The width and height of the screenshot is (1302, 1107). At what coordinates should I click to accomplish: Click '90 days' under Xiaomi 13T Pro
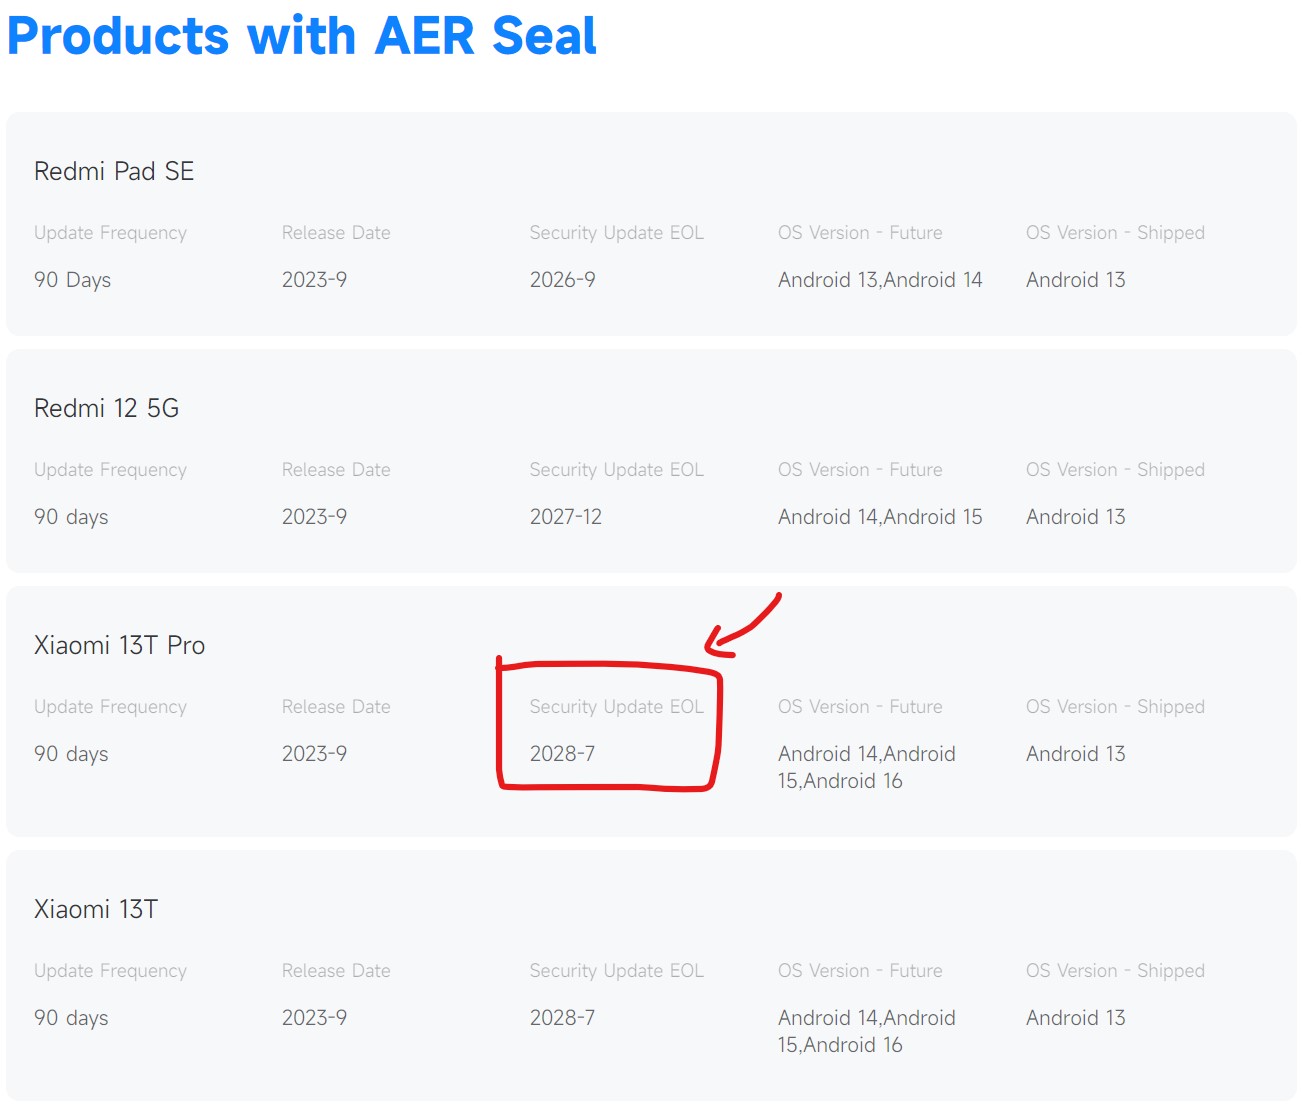click(x=71, y=754)
